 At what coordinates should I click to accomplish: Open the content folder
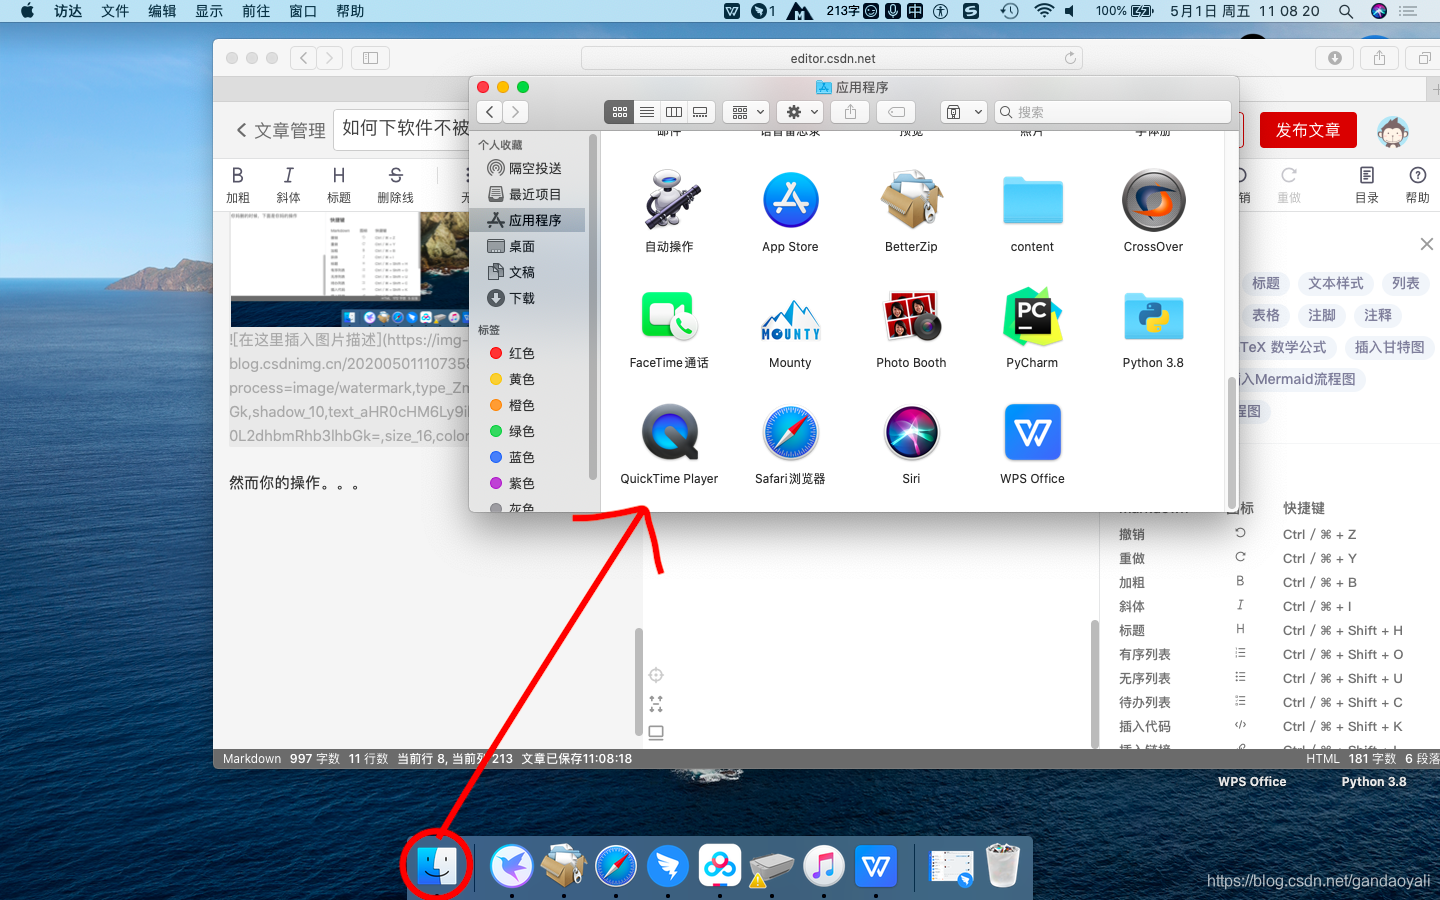point(1032,200)
